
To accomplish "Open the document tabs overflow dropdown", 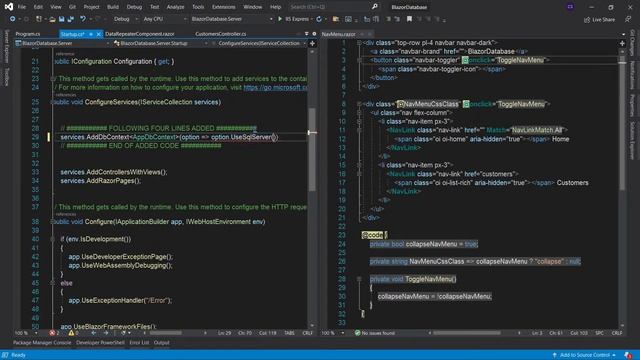I will pos(307,34).
